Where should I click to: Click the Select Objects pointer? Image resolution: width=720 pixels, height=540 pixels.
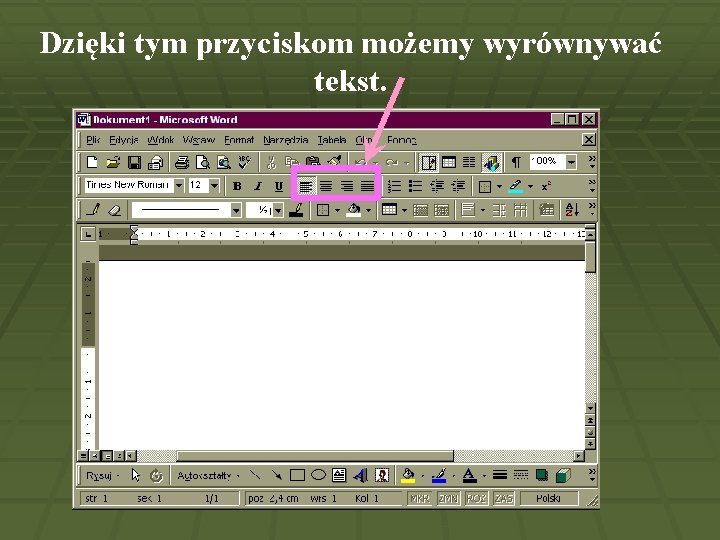[x=135, y=475]
